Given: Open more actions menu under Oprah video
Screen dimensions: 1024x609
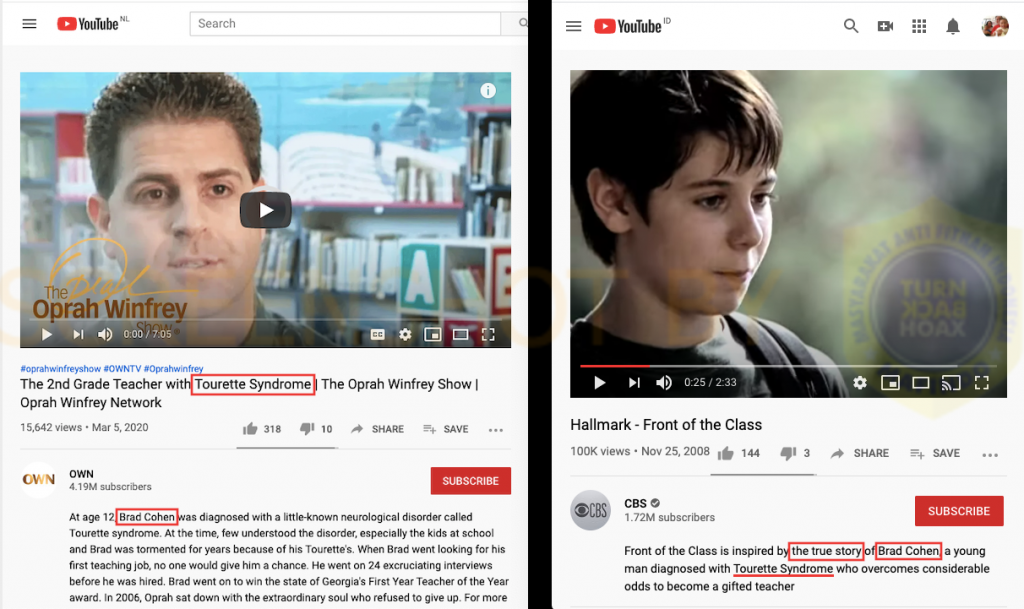Looking at the screenshot, I should pos(496,429).
